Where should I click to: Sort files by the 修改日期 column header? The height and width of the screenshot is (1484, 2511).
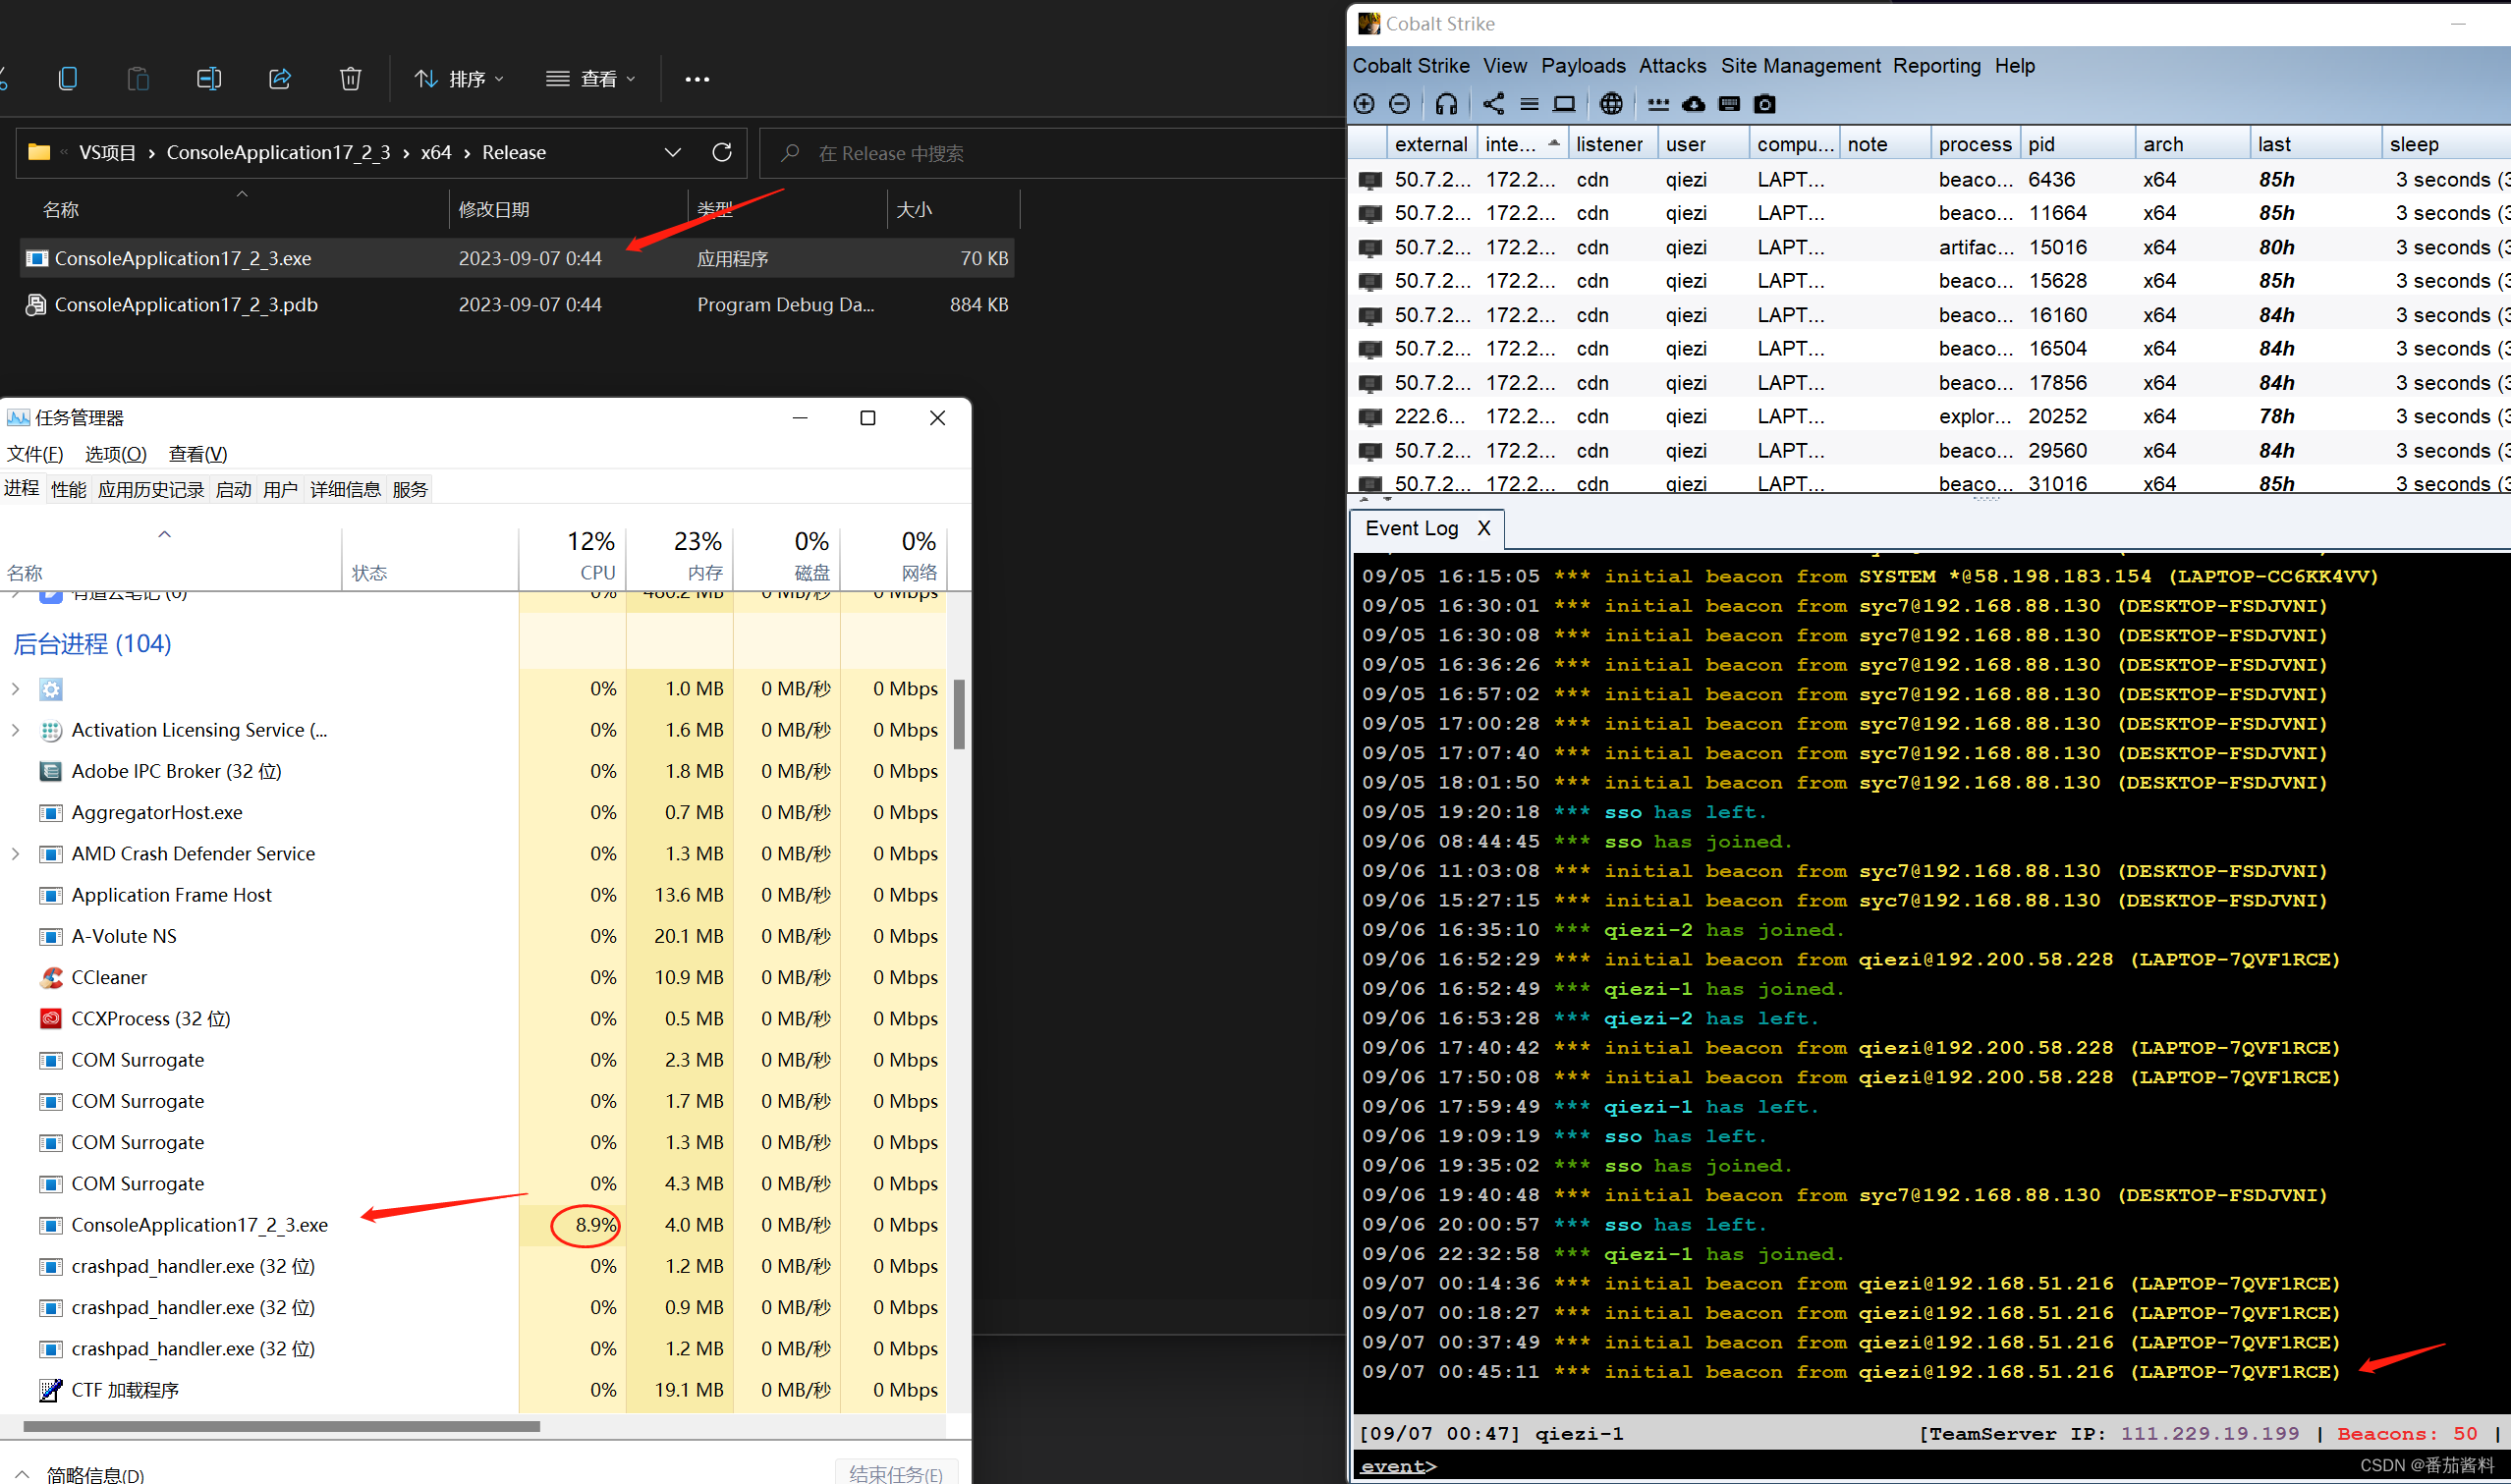[x=568, y=209]
